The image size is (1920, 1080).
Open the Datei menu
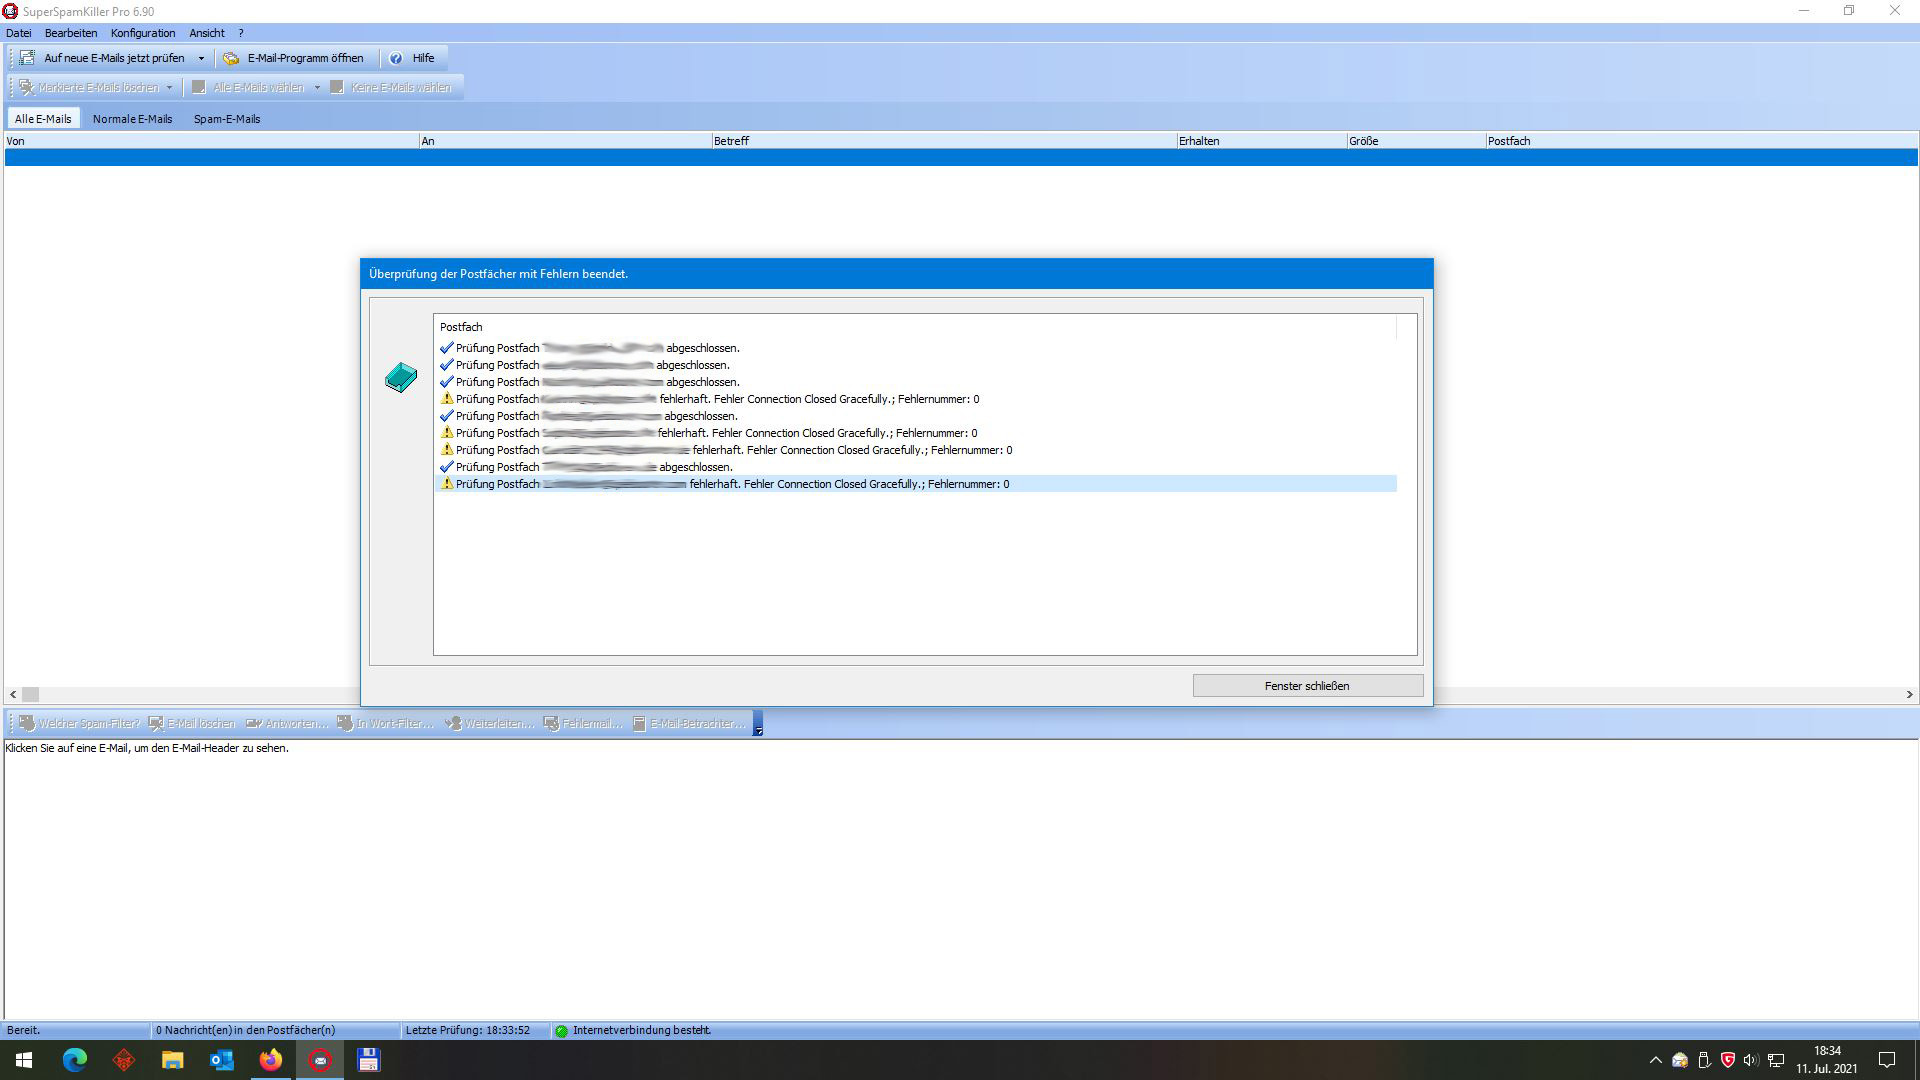[18, 33]
